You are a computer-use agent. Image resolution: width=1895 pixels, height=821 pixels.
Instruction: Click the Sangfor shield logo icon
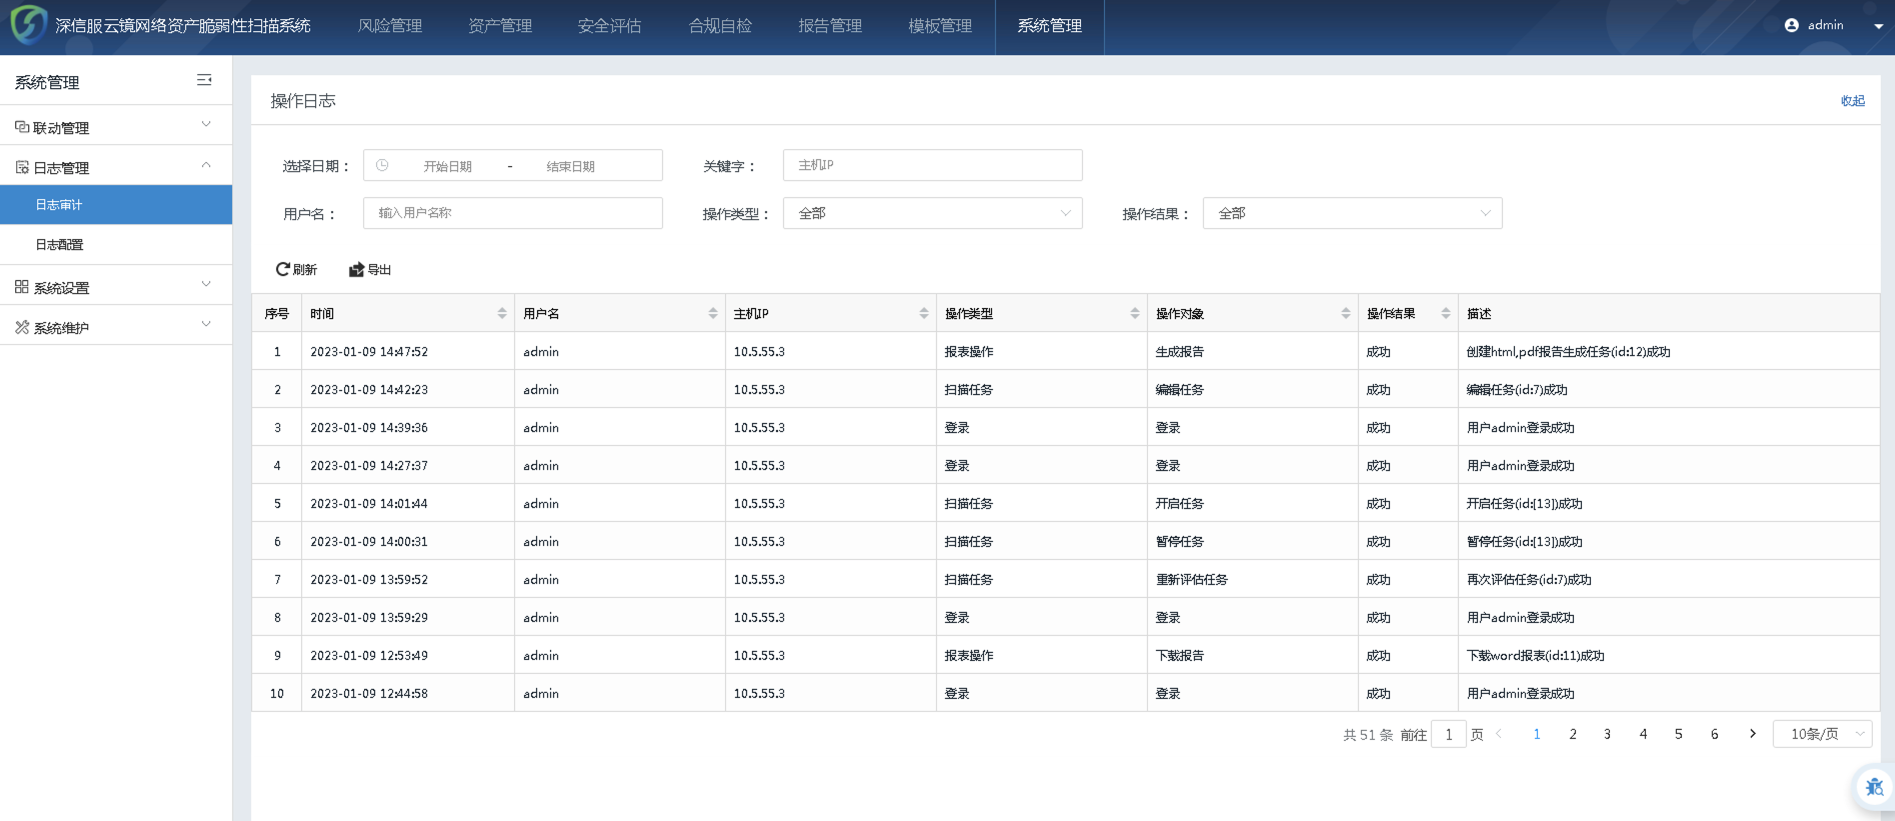tap(28, 25)
